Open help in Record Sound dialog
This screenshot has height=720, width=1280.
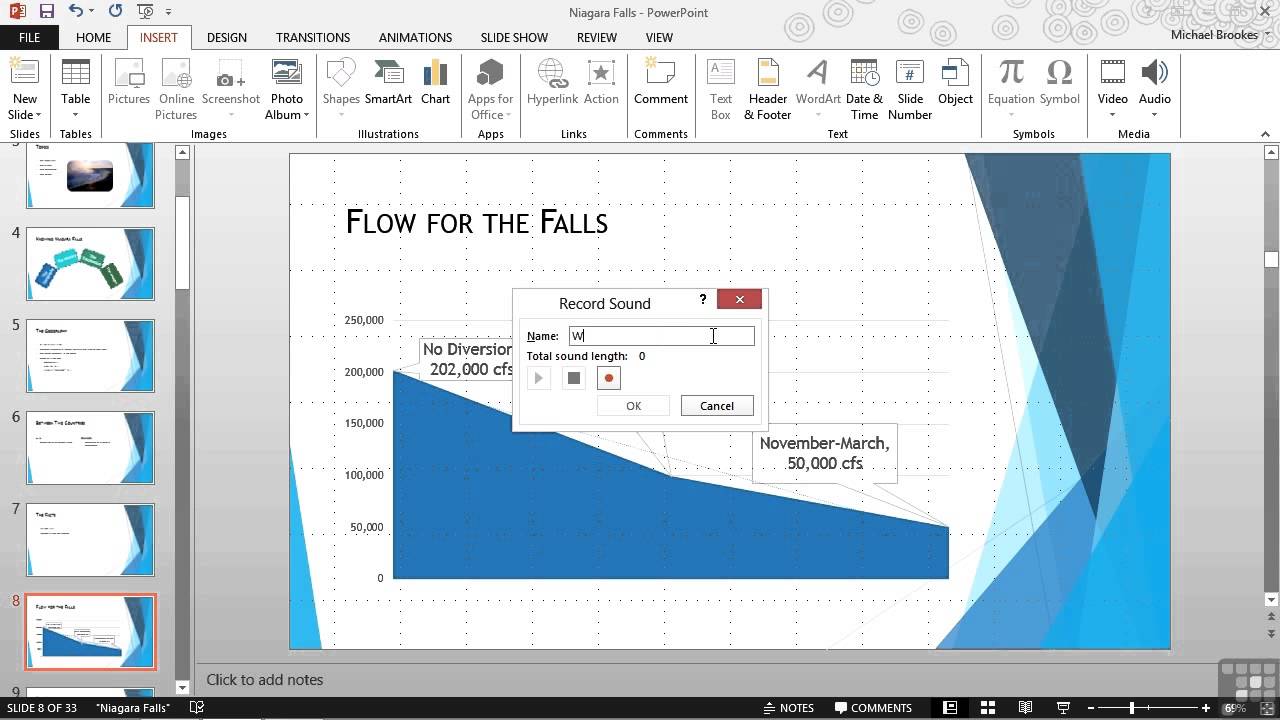pyautogui.click(x=703, y=299)
